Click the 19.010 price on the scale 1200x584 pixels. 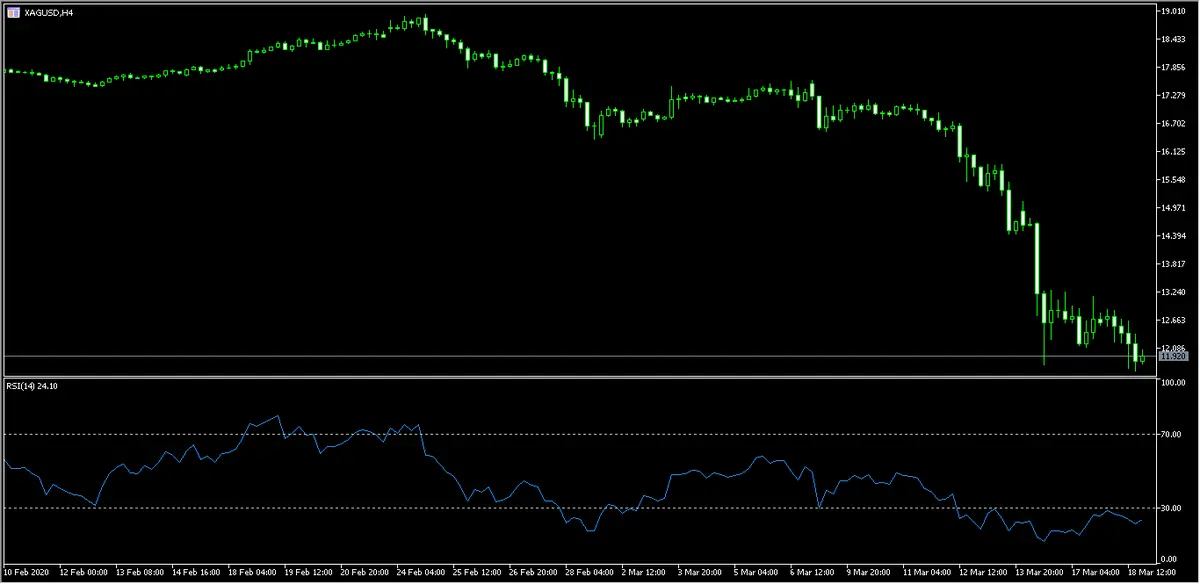[x=1172, y=11]
